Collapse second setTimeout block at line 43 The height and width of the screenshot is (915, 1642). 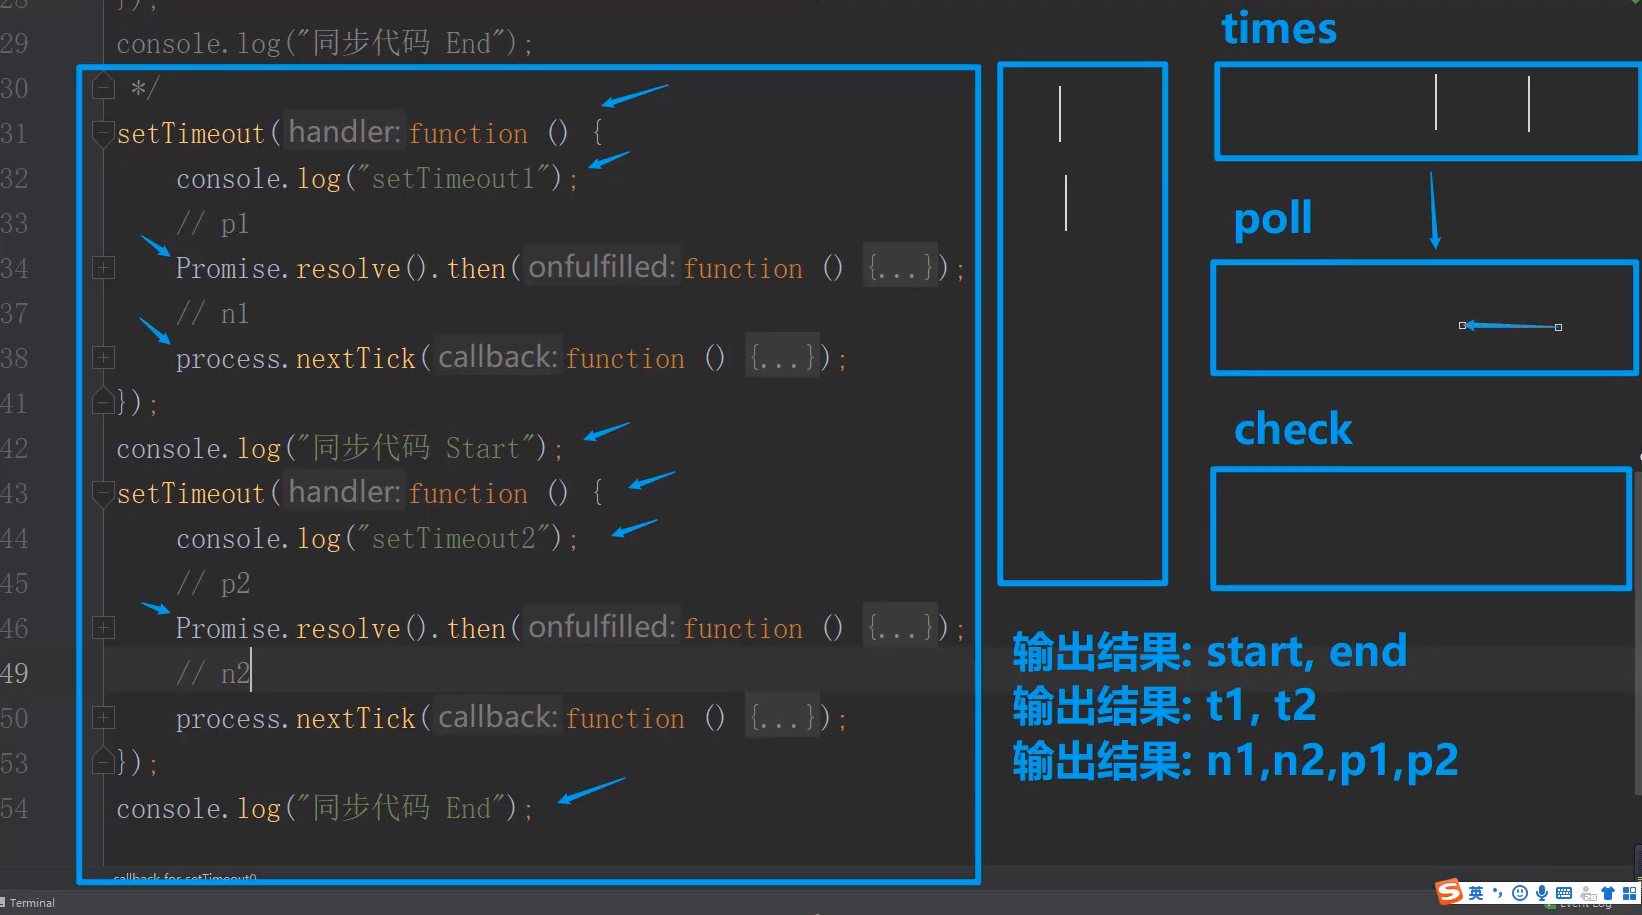[103, 493]
